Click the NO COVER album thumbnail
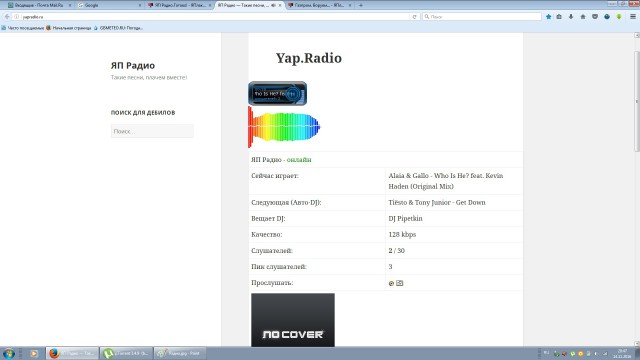Screen dimensions: 640x360 click(x=293, y=320)
